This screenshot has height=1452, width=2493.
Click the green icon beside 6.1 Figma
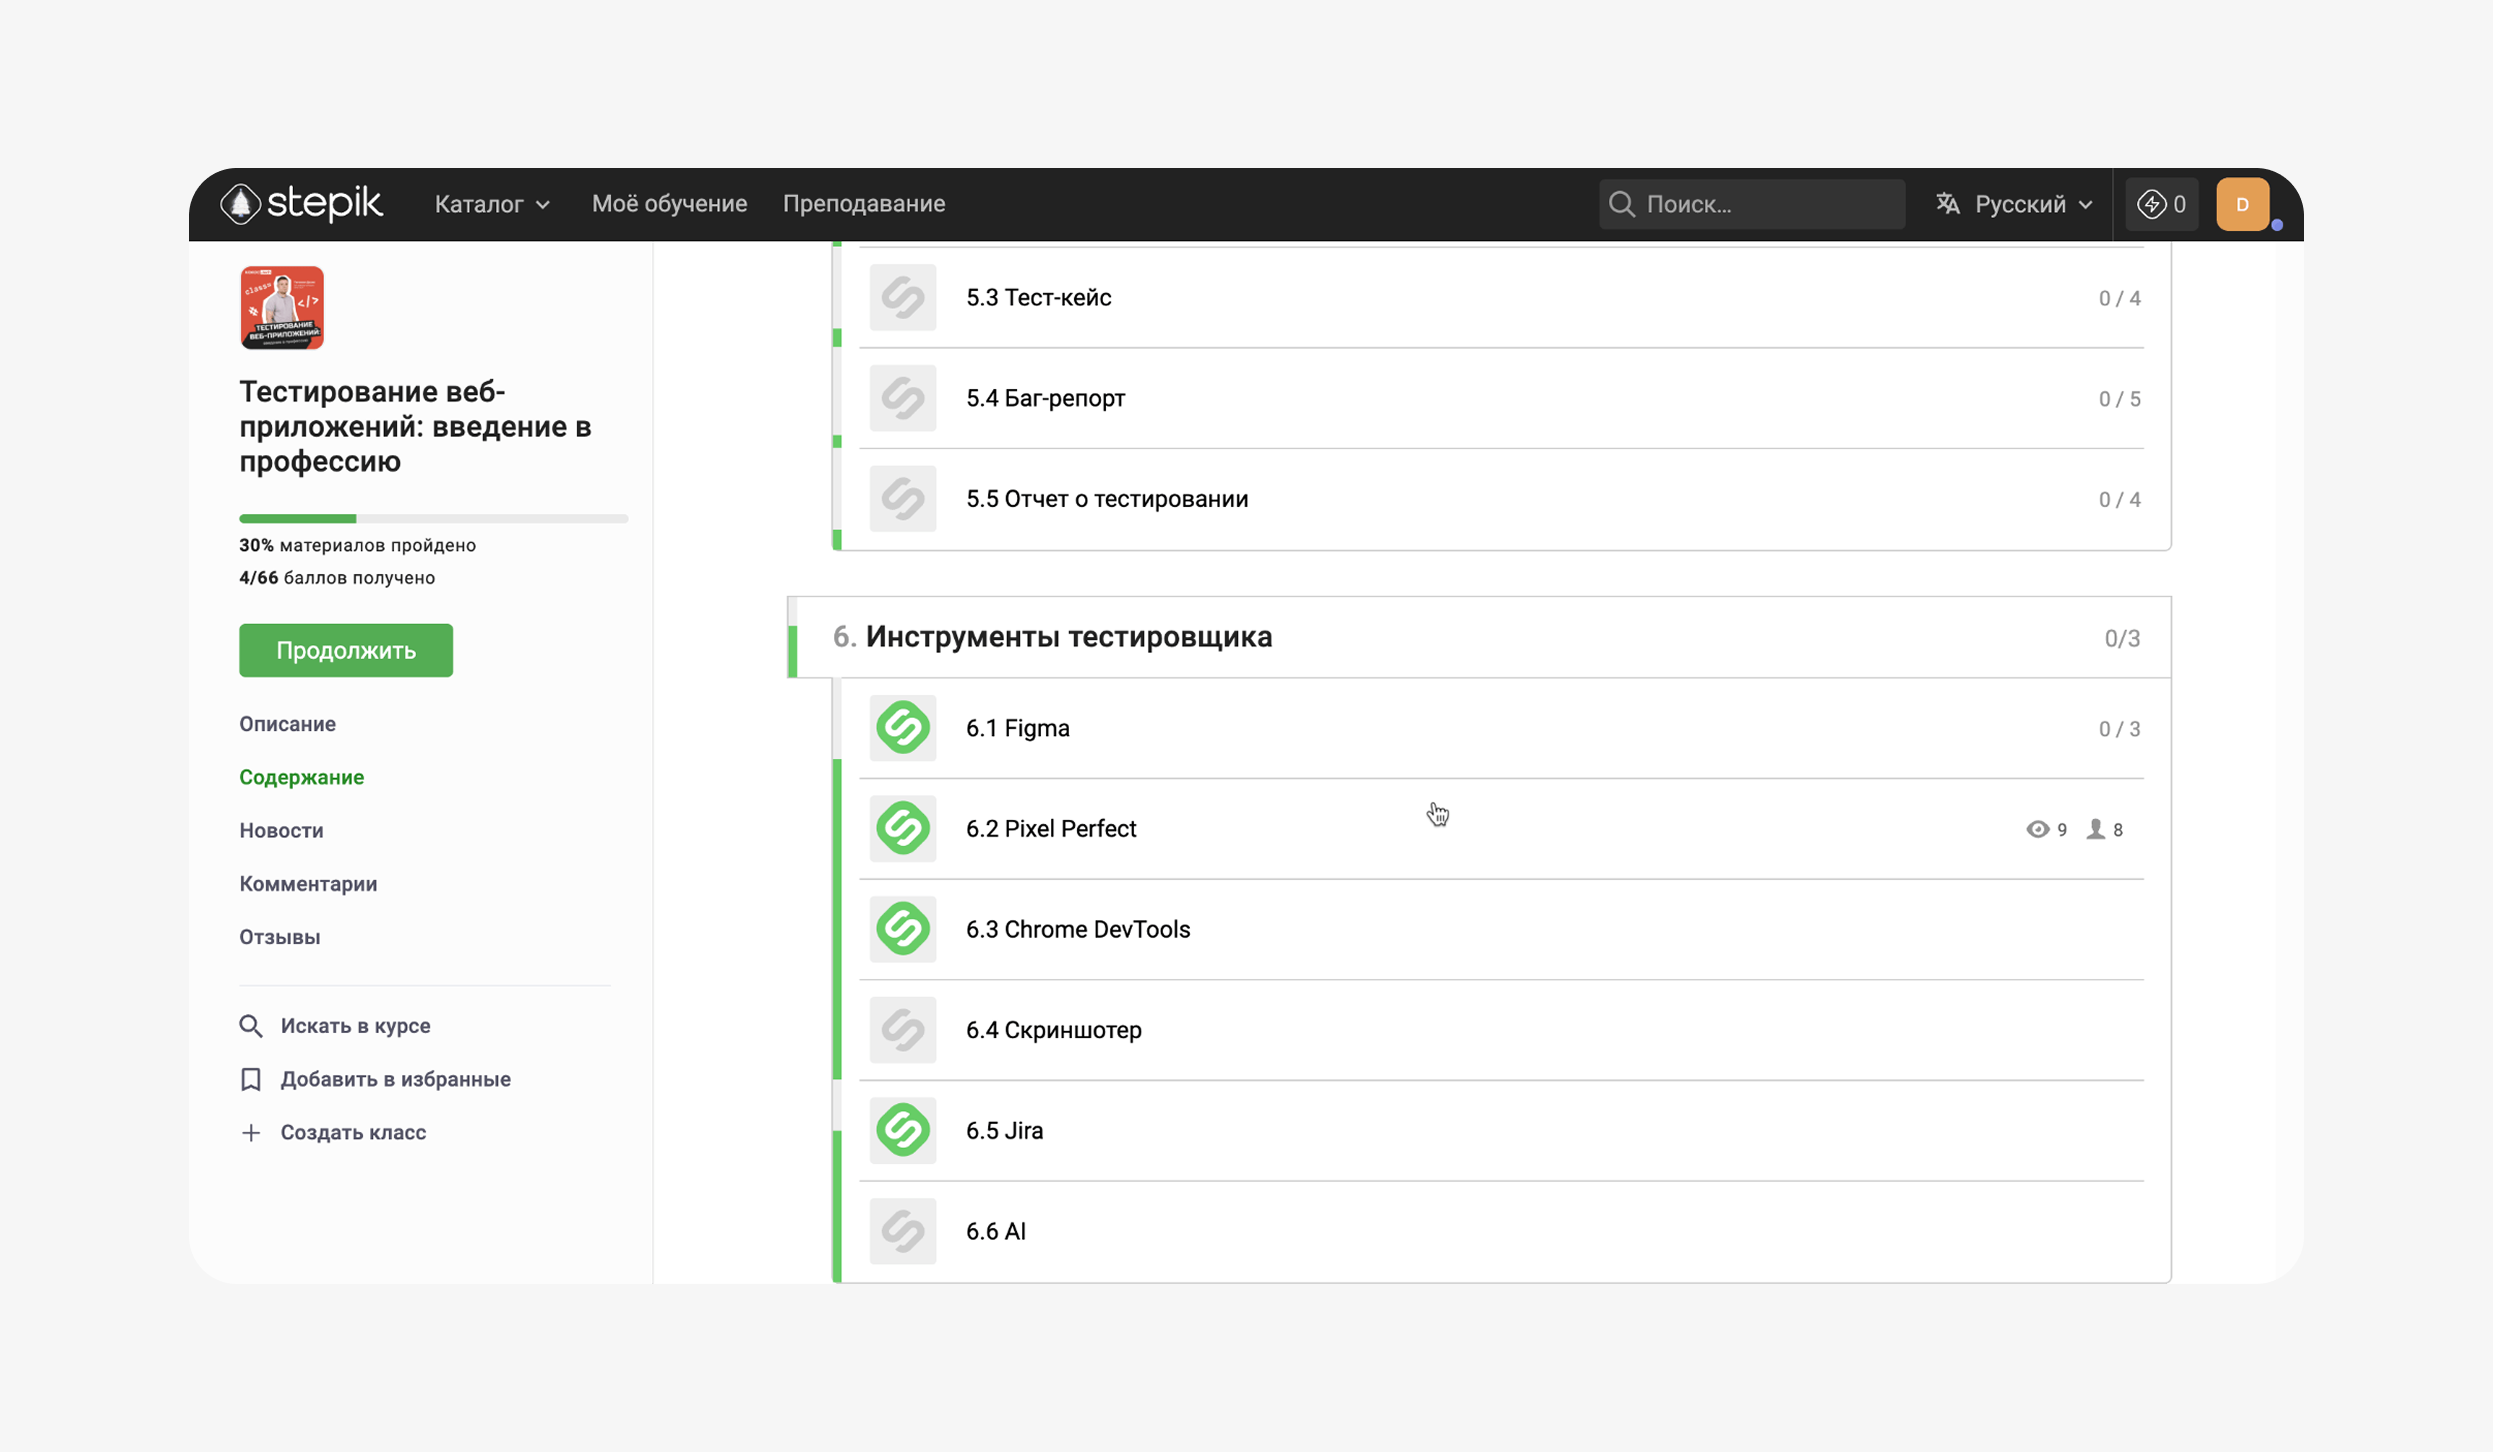tap(902, 728)
